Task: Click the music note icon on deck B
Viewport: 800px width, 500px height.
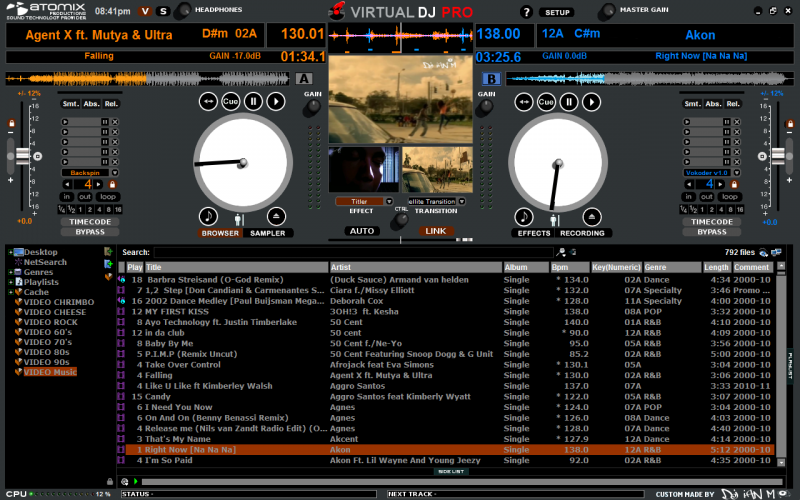Action: click(524, 217)
